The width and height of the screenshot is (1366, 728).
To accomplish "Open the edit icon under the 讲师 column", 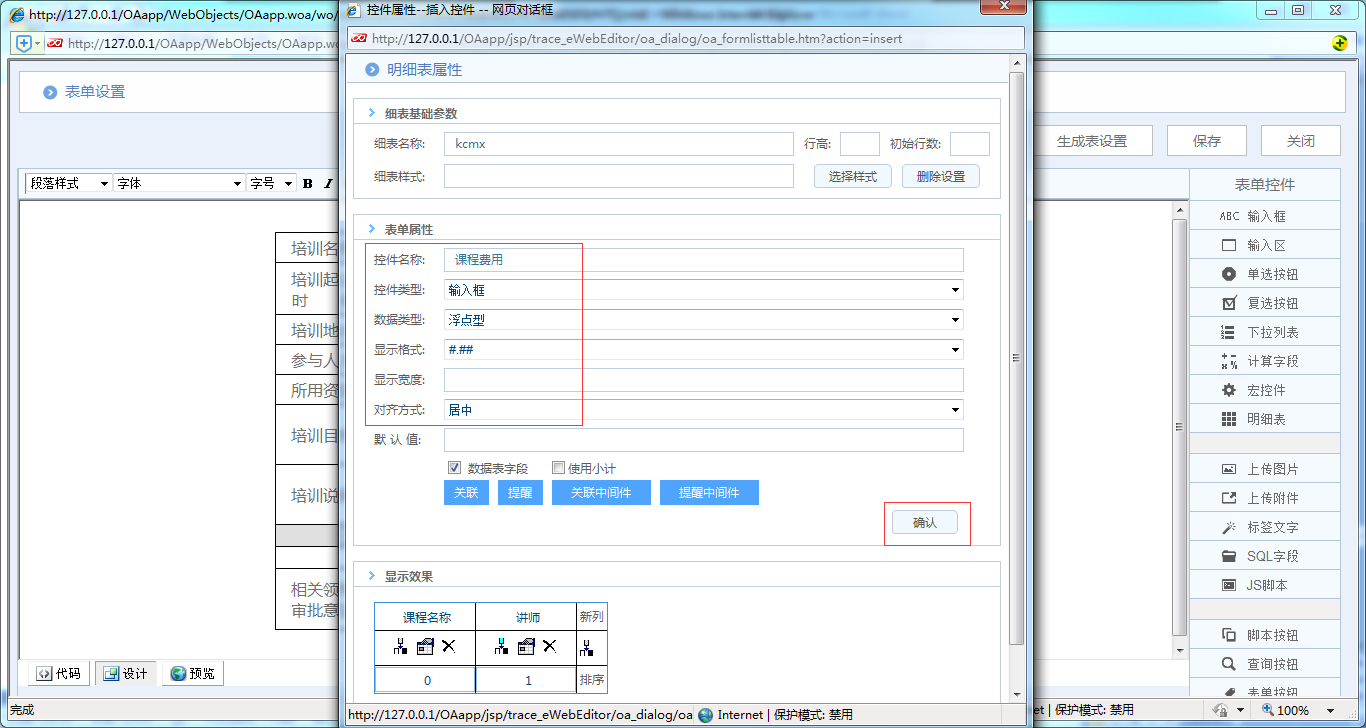I will click(525, 647).
